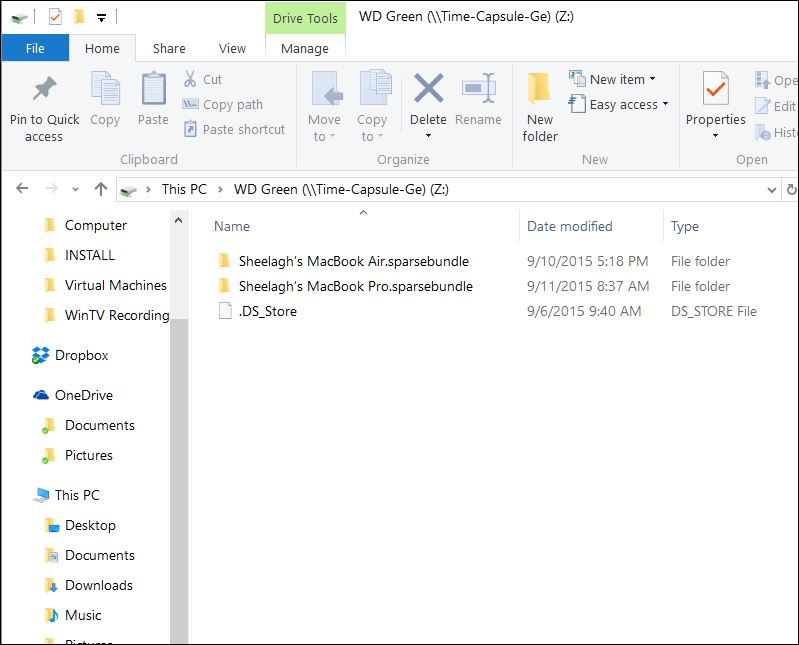Click the navigation pane scrollbar thumb
This screenshot has width=799, height=645.
[x=179, y=479]
